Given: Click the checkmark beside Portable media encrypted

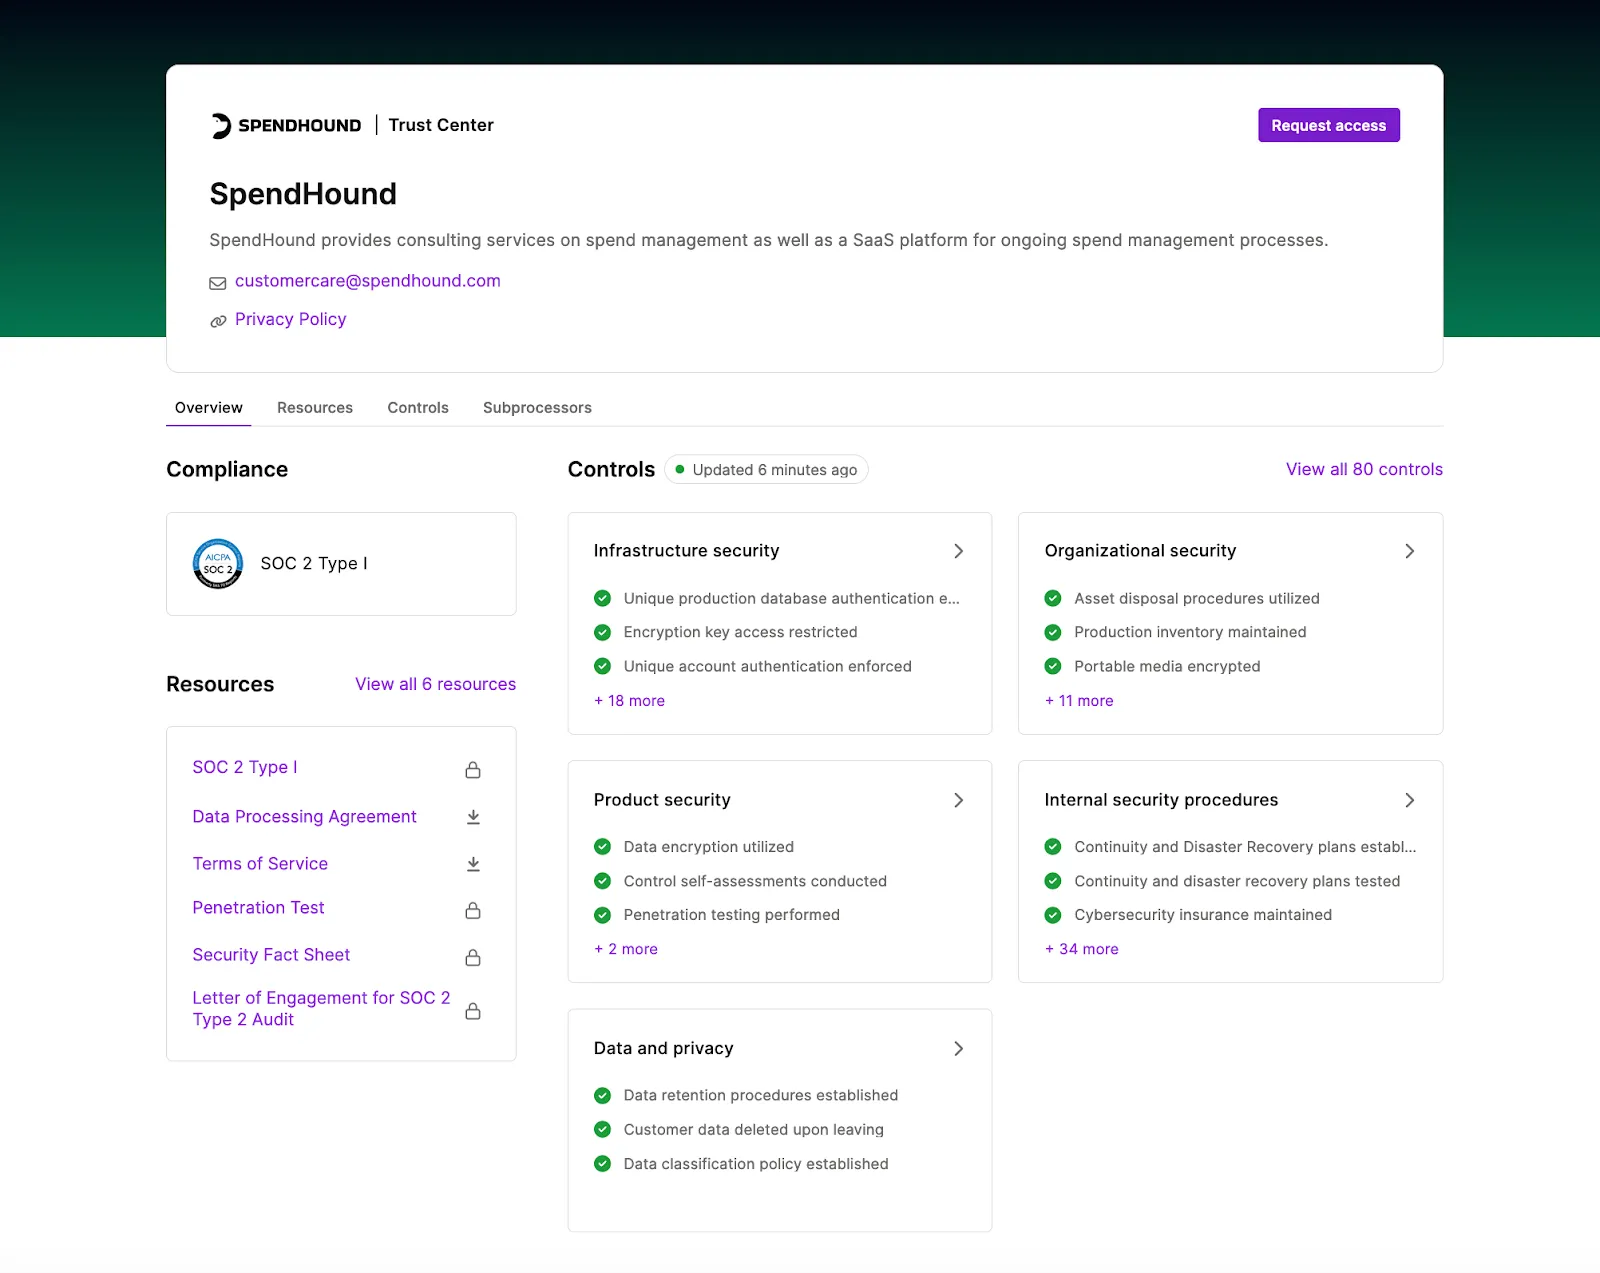Looking at the screenshot, I should [x=1052, y=666].
